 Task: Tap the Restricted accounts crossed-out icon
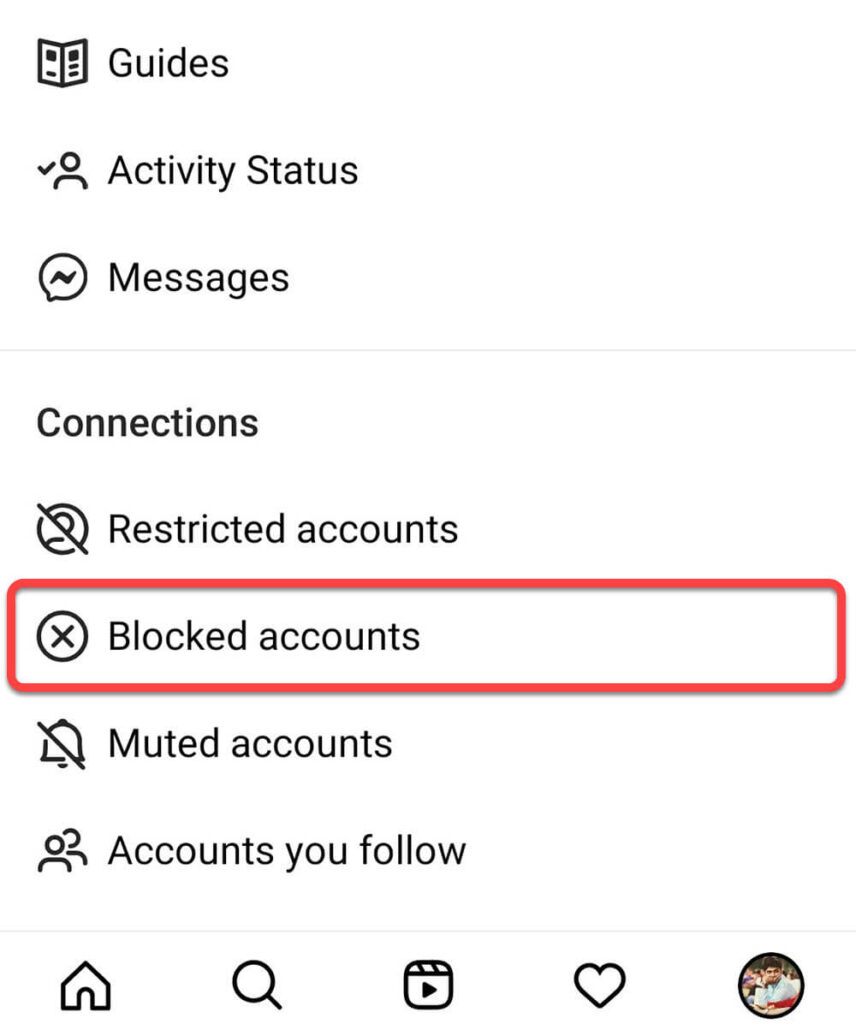(x=63, y=529)
